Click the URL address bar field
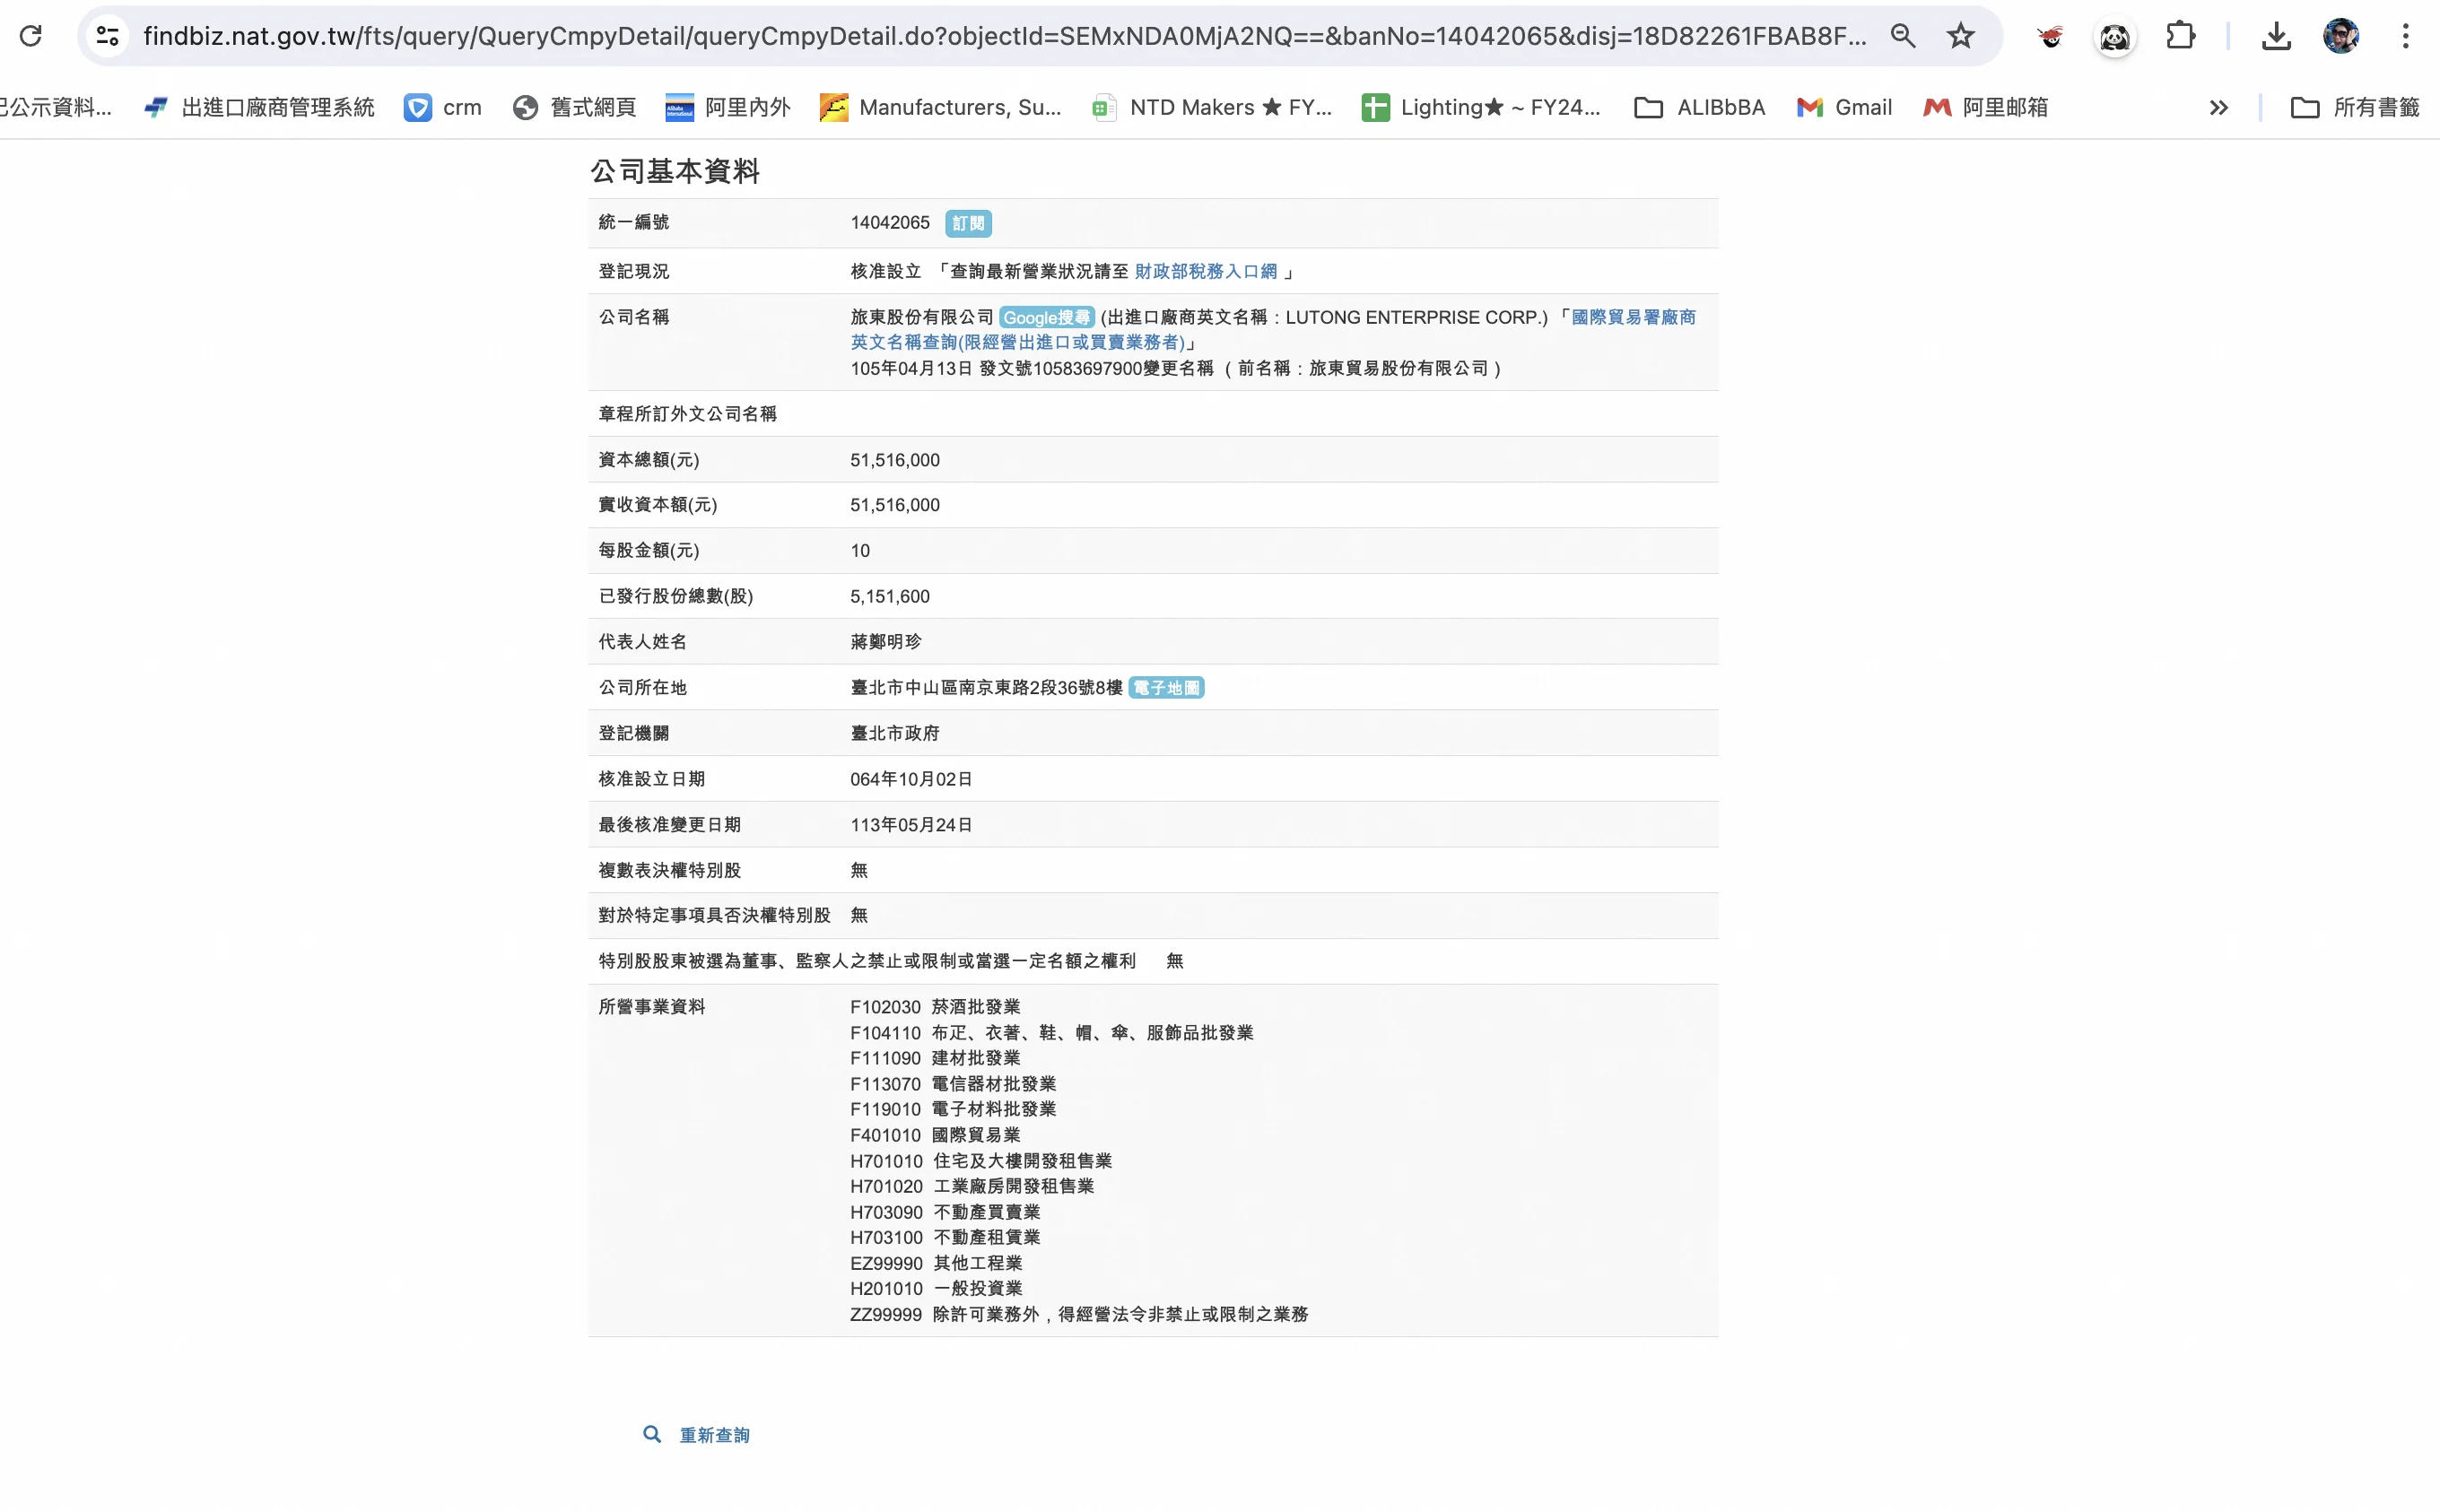This screenshot has width=2440, height=1512. pyautogui.click(x=1000, y=36)
